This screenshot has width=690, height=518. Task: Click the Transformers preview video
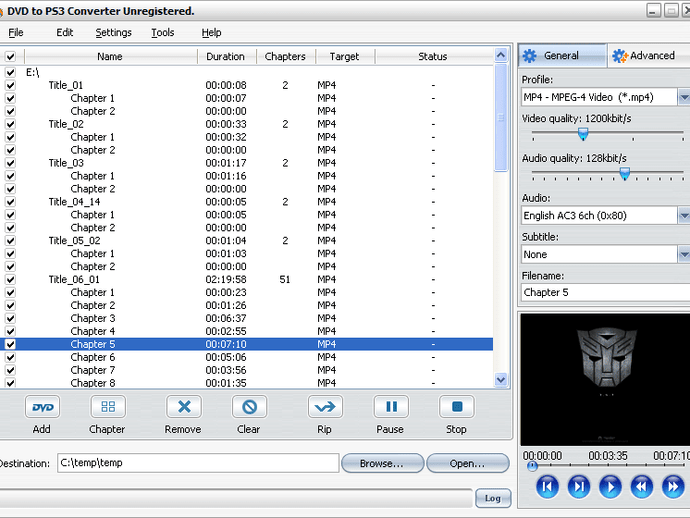[x=606, y=380]
